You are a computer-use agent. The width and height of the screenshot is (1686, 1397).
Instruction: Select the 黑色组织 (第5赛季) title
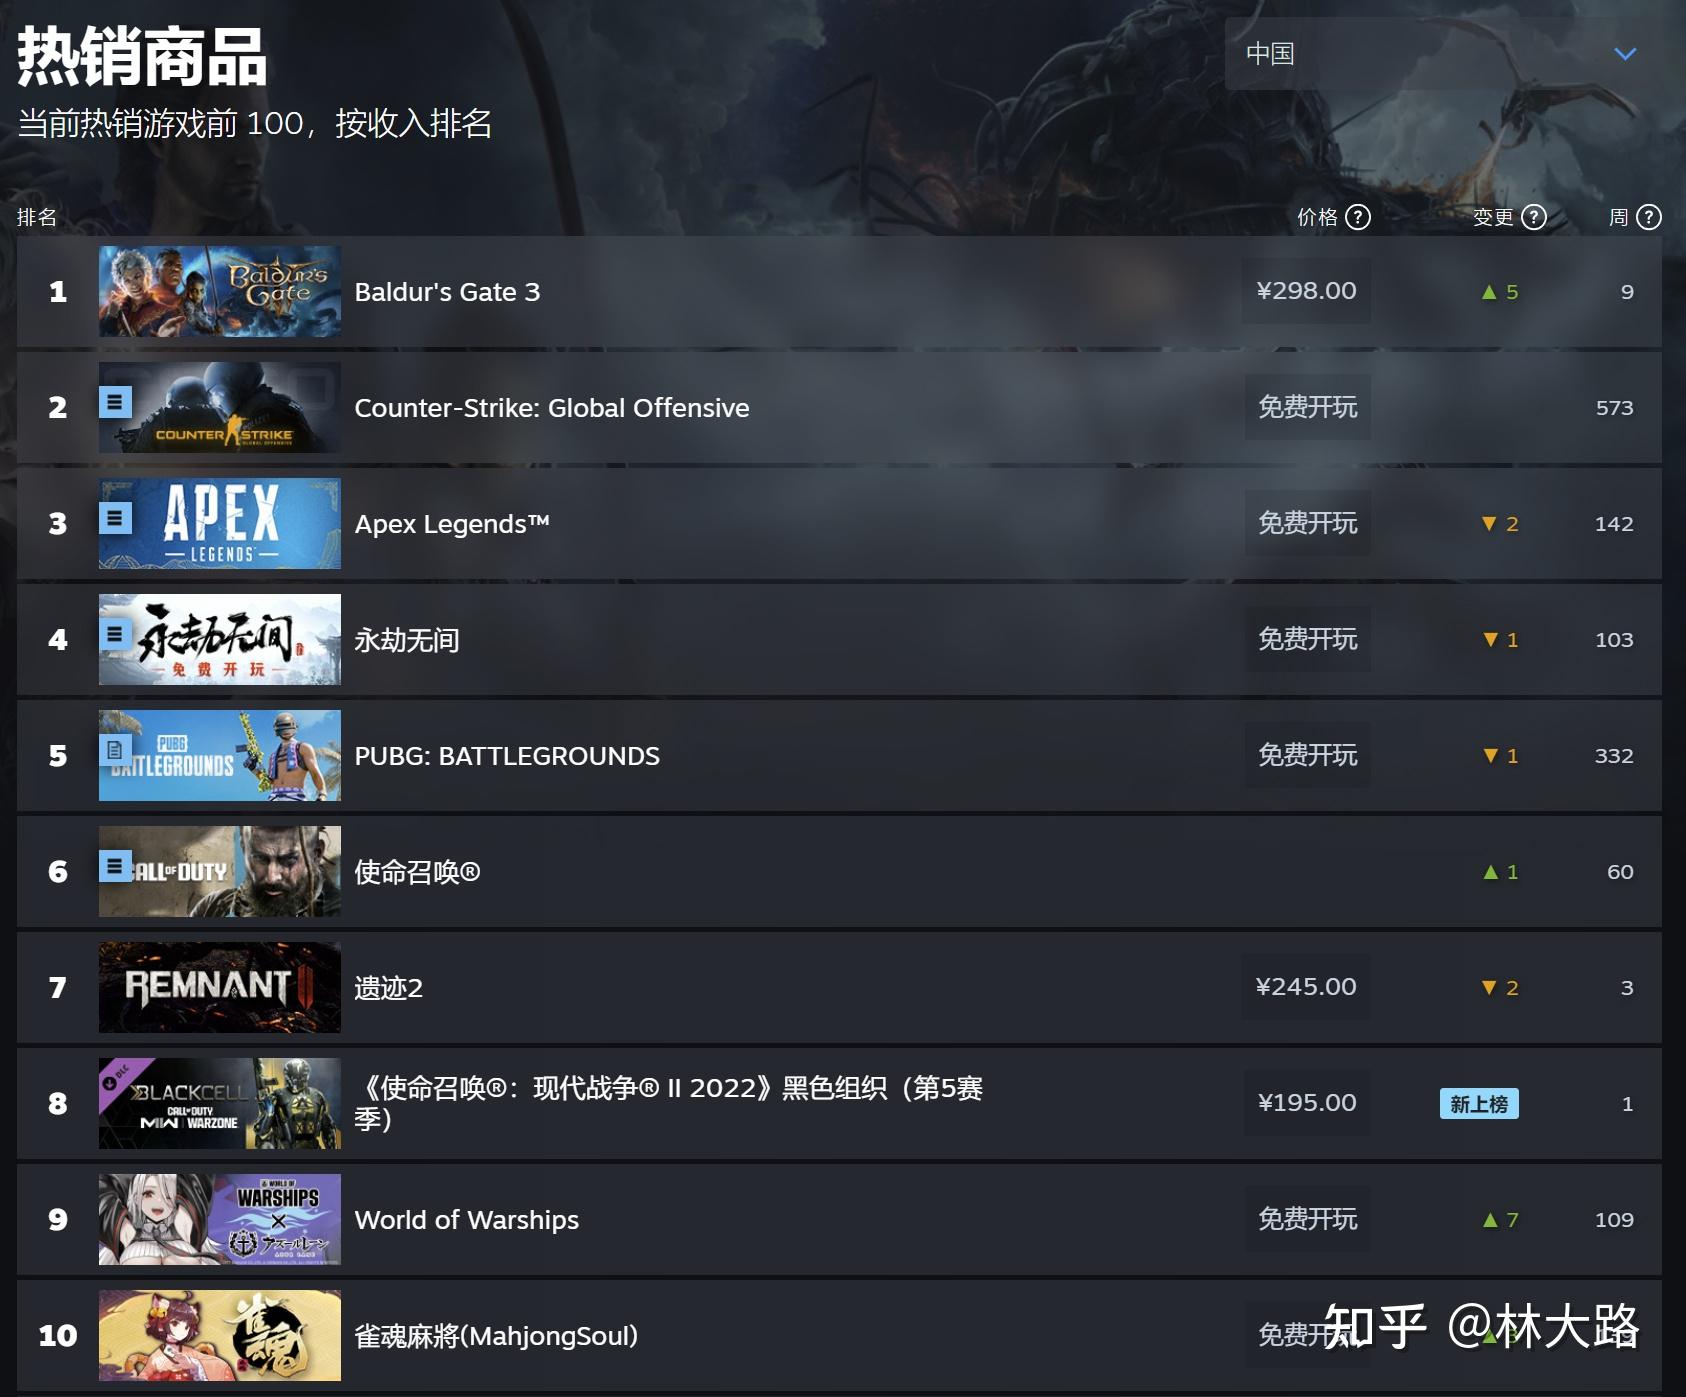coord(669,1103)
